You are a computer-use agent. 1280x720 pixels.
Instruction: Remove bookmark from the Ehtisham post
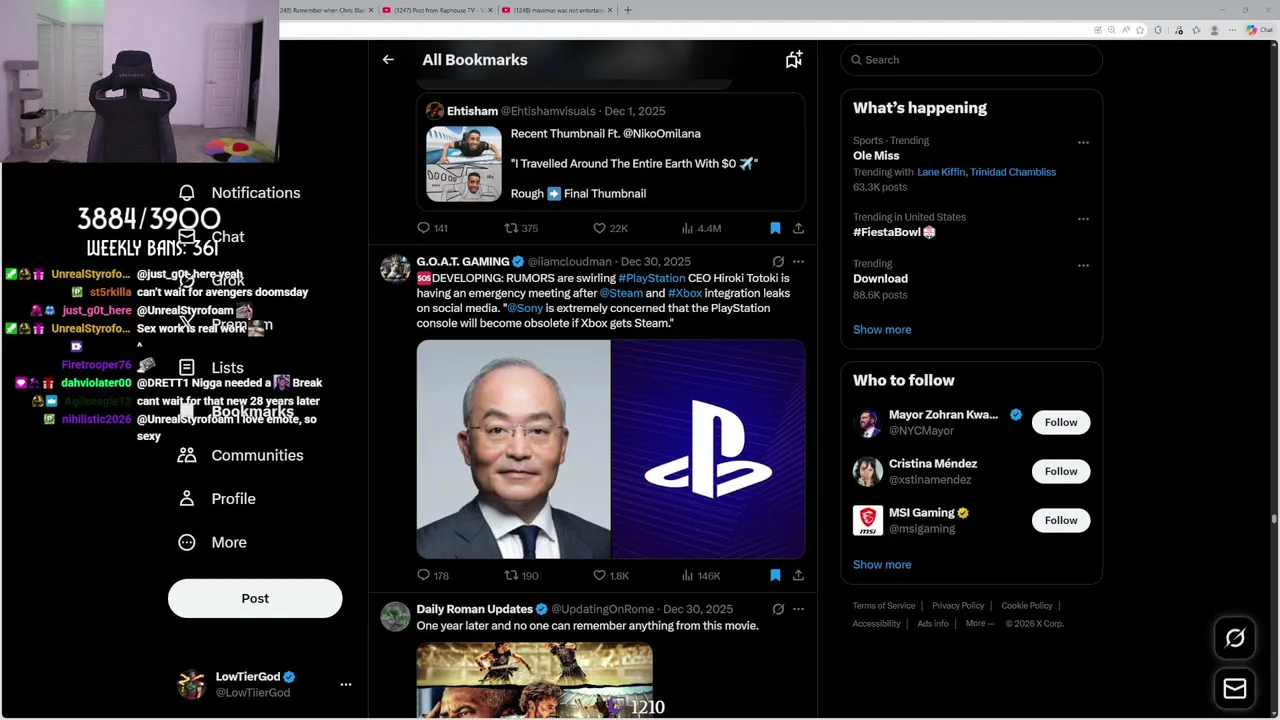click(775, 228)
